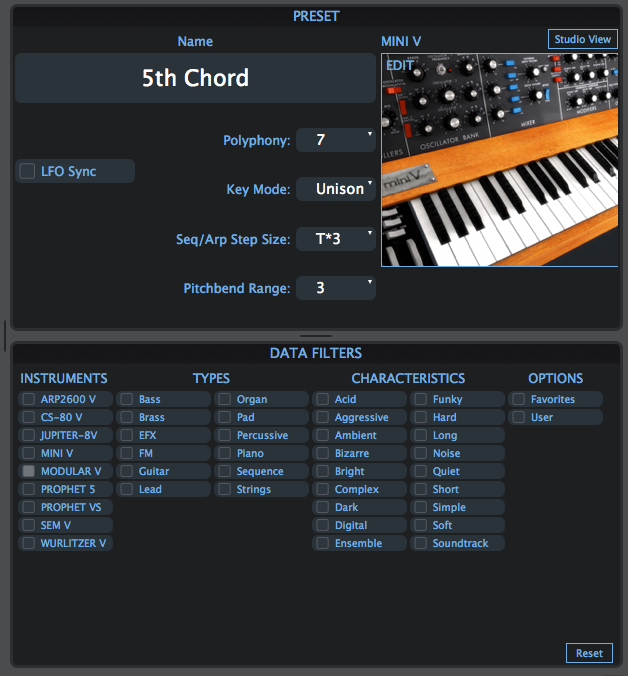Viewport: 628px width, 676px height.
Task: Click the 5th Chord preset name field
Action: click(195, 78)
